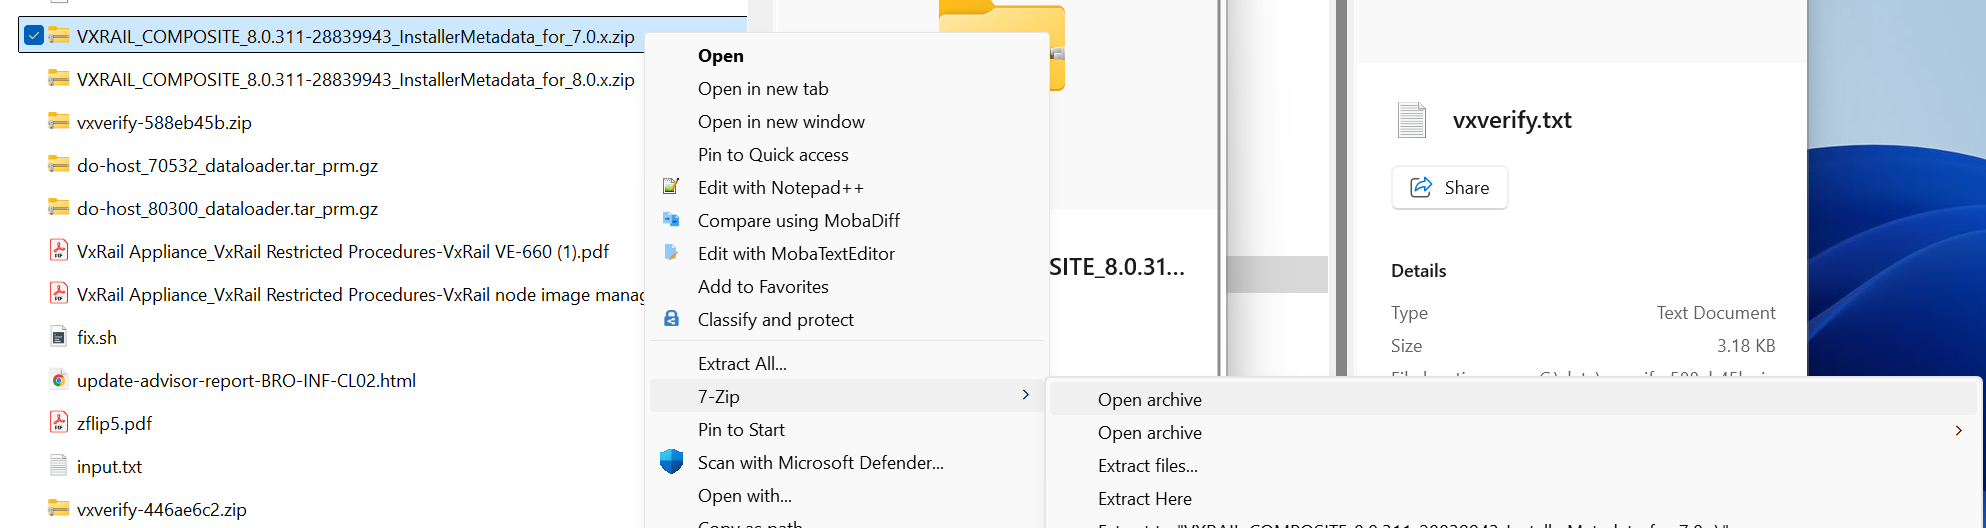Screen dimensions: 1986x528
Task: Click the PDF icon of VxRail VE-660 (1).pdf
Action: point(59,251)
